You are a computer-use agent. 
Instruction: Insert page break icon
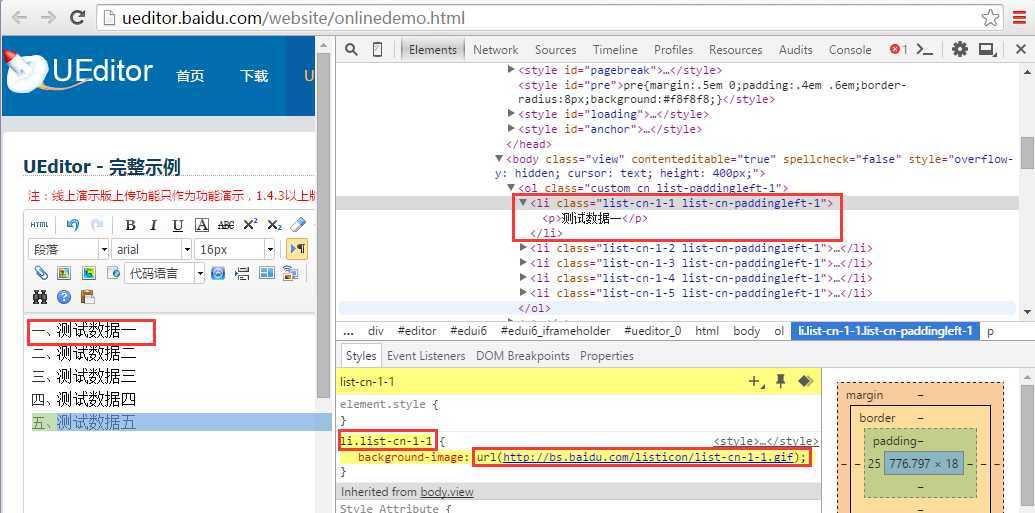242,273
